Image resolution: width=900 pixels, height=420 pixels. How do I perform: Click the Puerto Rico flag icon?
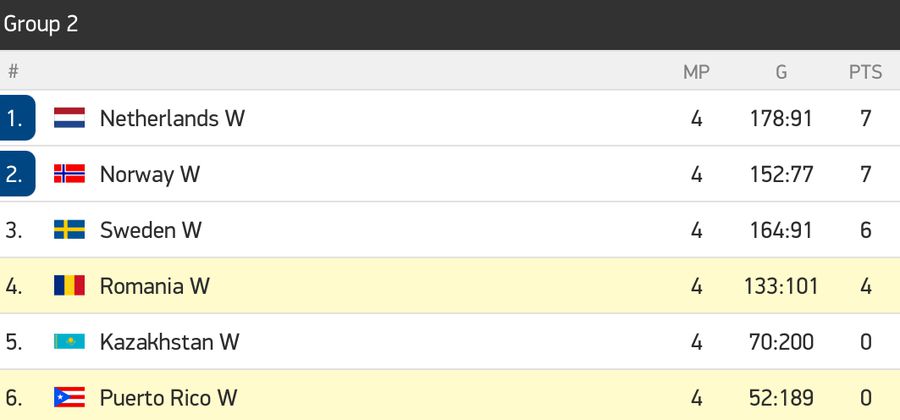pyautogui.click(x=69, y=397)
